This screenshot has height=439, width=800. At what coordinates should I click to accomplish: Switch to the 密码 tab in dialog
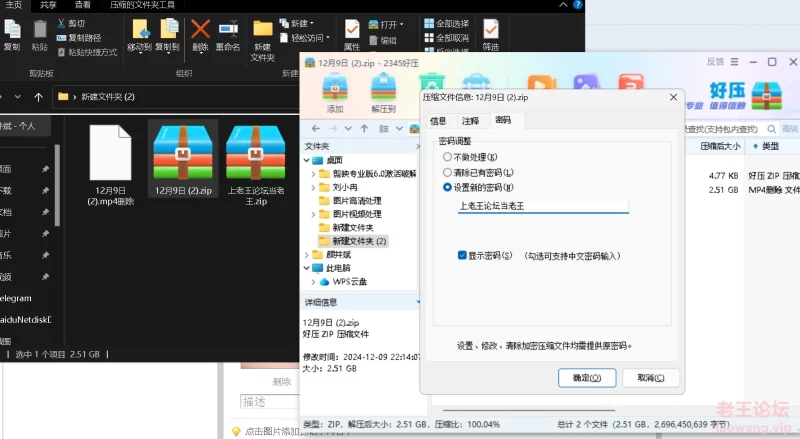click(503, 120)
